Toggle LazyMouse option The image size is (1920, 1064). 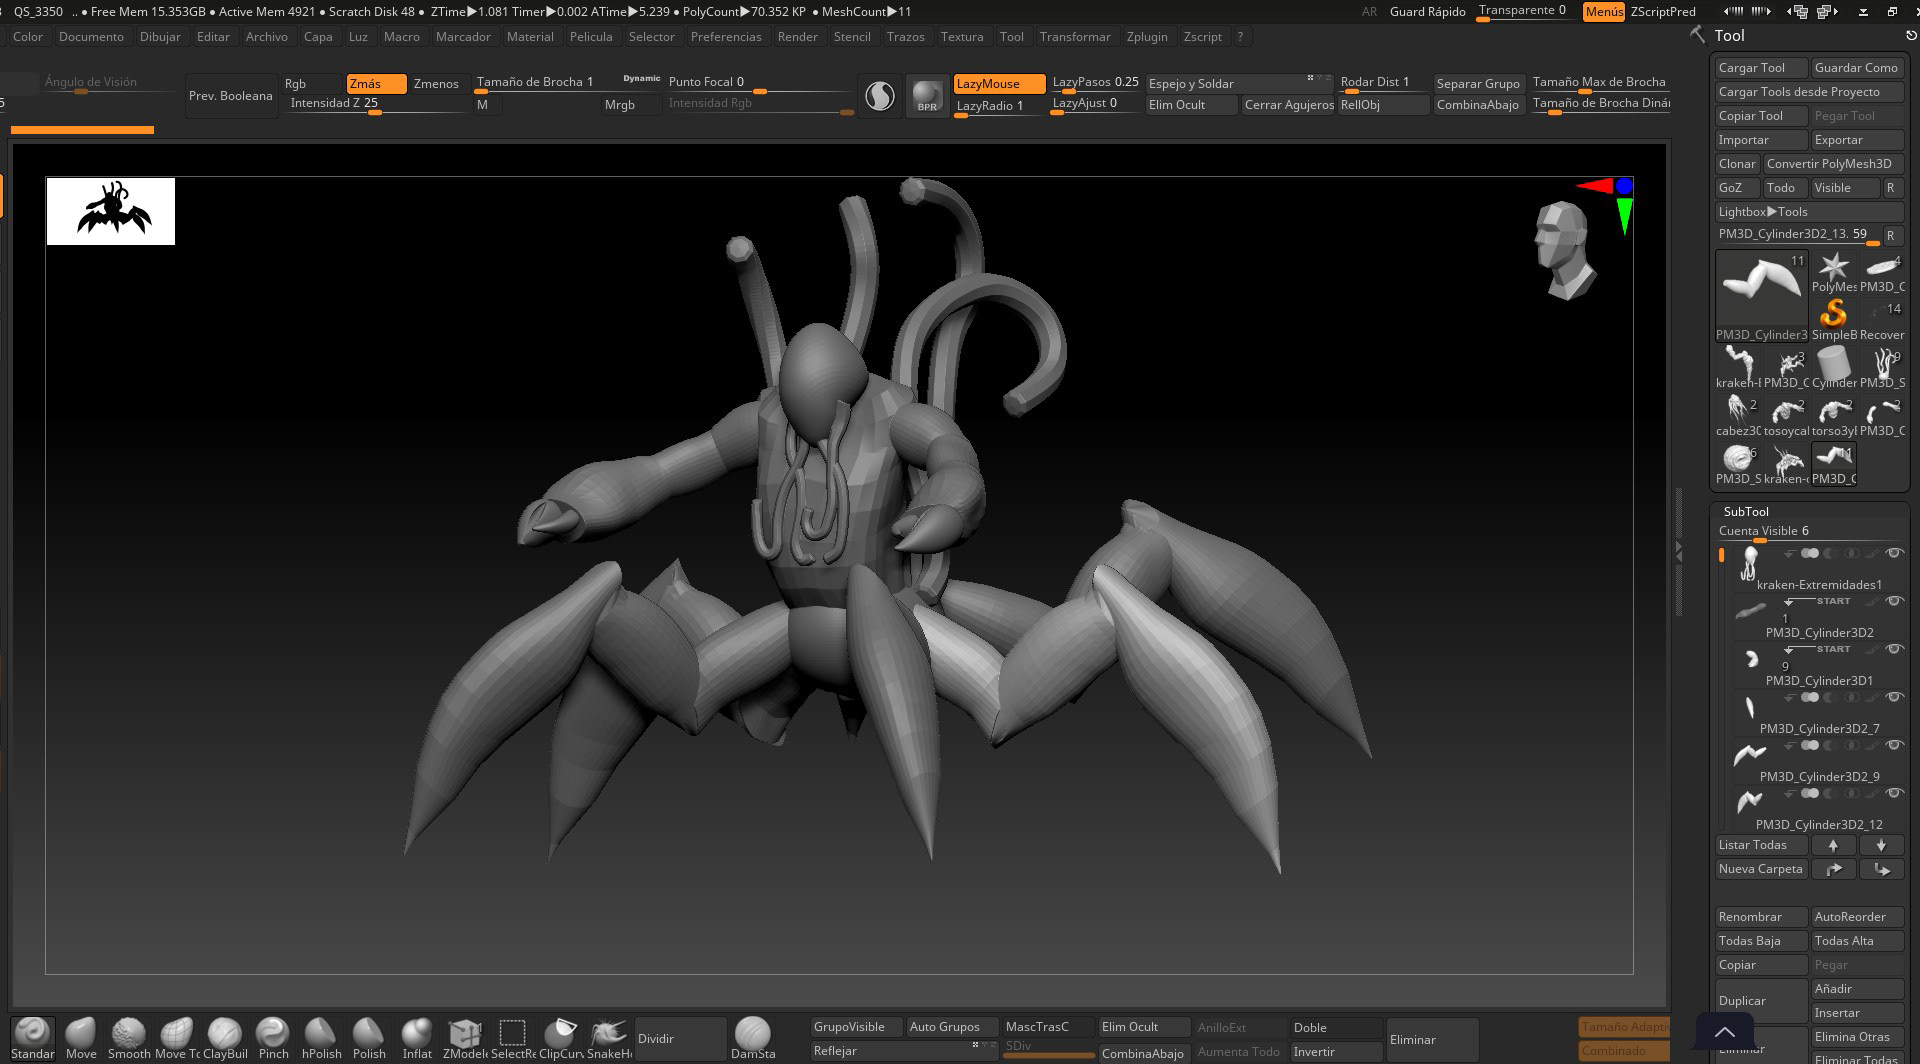click(x=999, y=84)
